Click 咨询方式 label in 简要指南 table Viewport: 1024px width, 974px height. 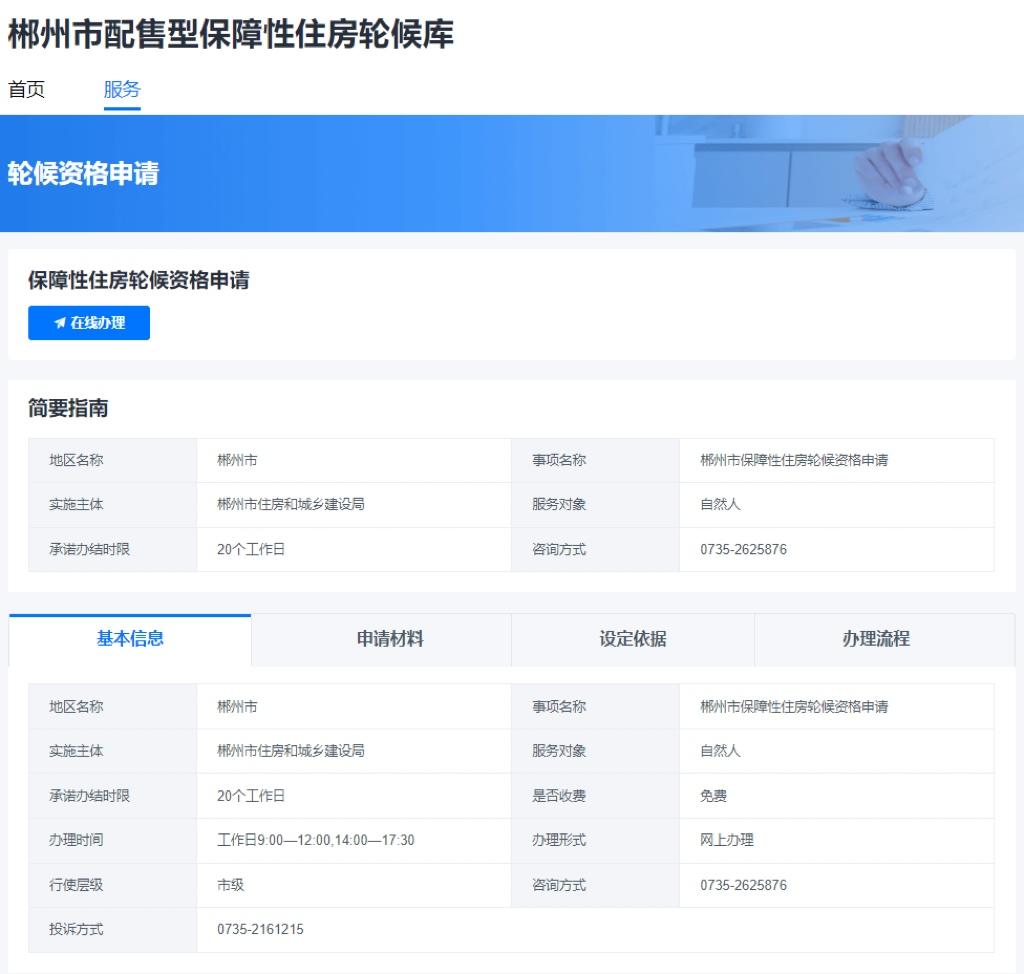[559, 549]
